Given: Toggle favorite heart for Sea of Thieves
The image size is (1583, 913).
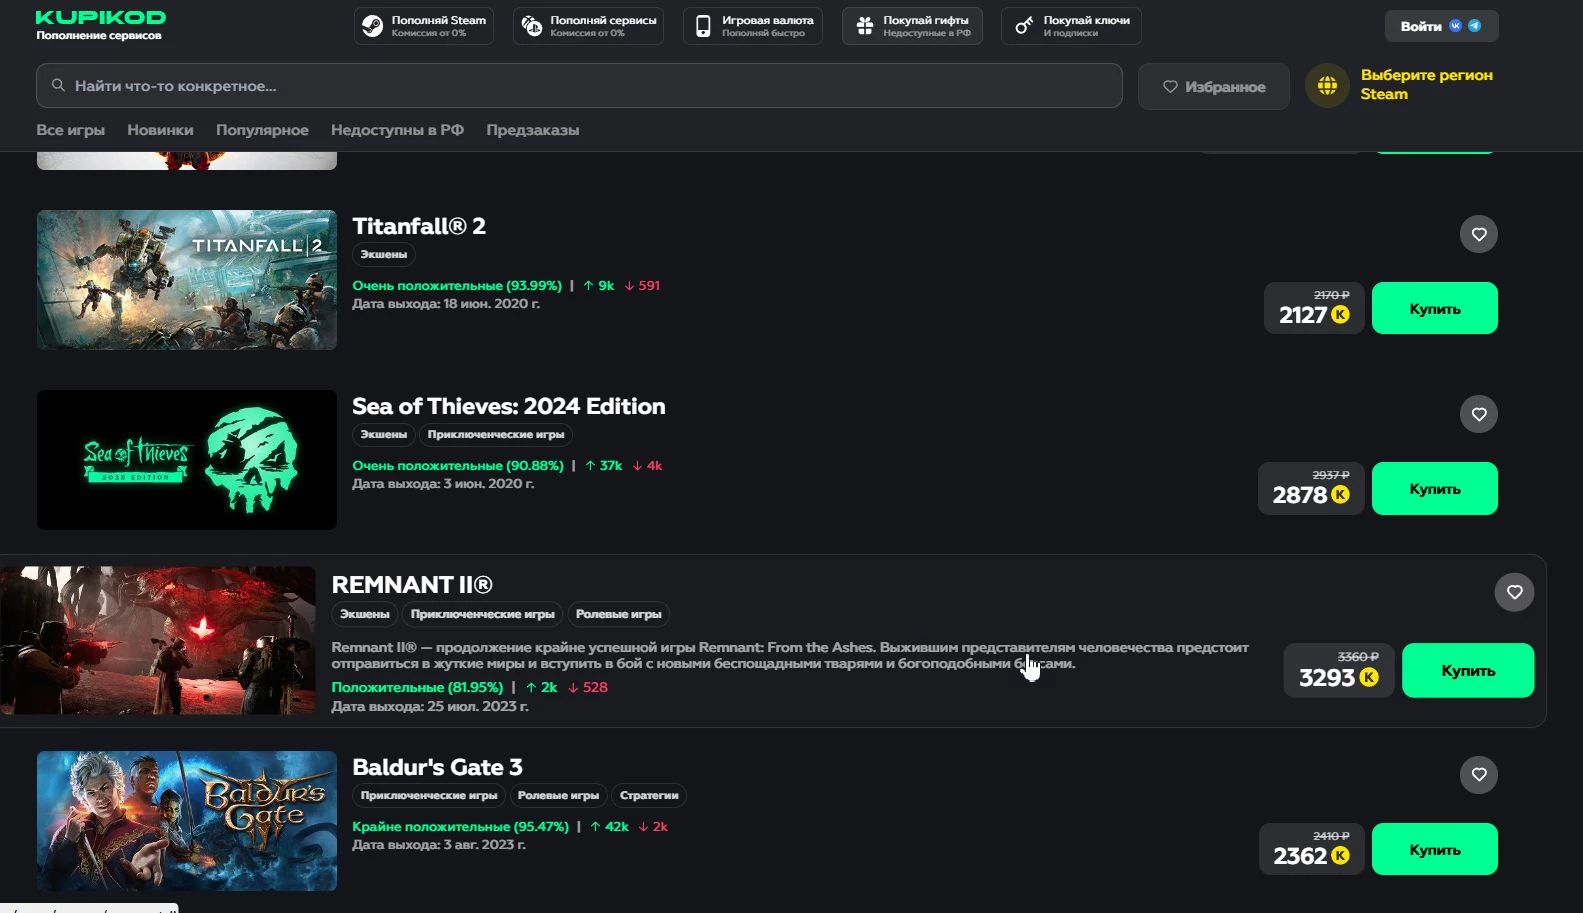Looking at the screenshot, I should (1478, 414).
